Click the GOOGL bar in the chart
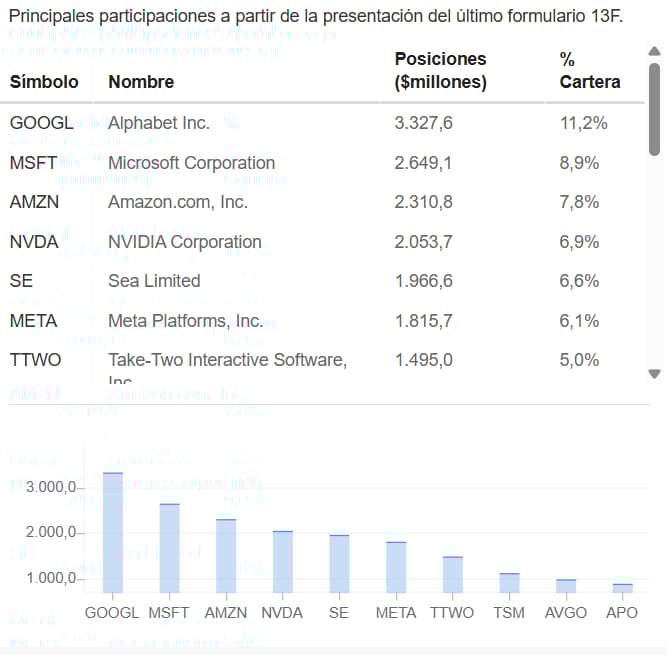The image size is (667, 655). click(113, 533)
